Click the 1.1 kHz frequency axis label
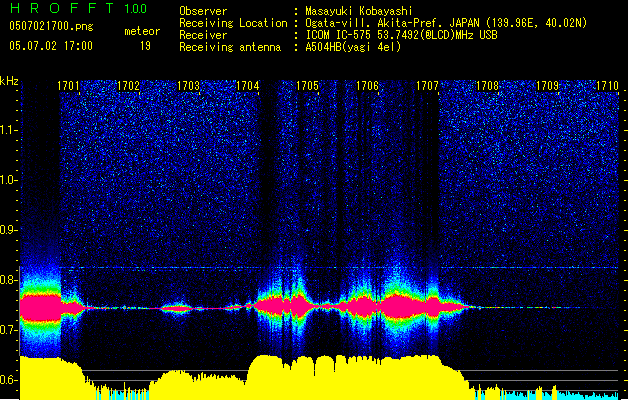Viewport: 629px width, 400px height. 8,130
